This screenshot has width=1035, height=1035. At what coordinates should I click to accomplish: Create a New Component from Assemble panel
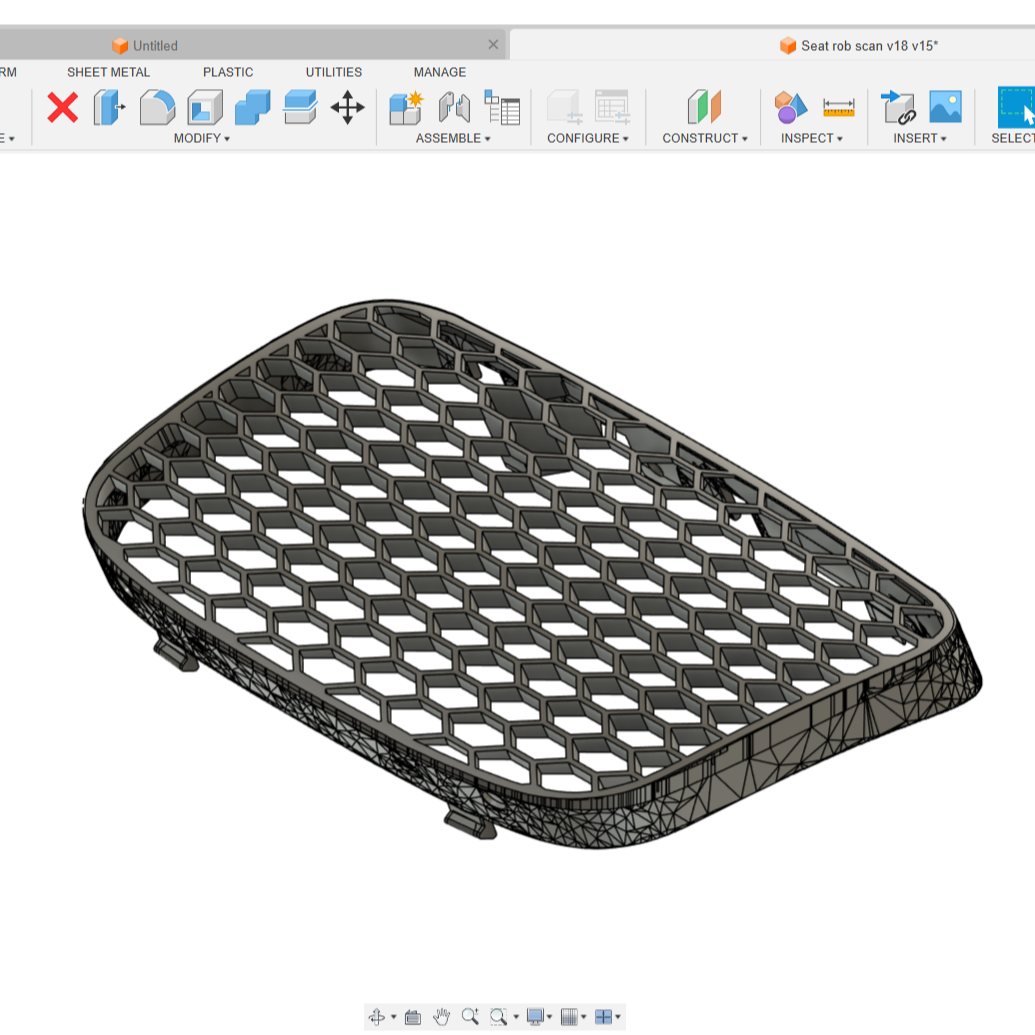click(x=407, y=108)
